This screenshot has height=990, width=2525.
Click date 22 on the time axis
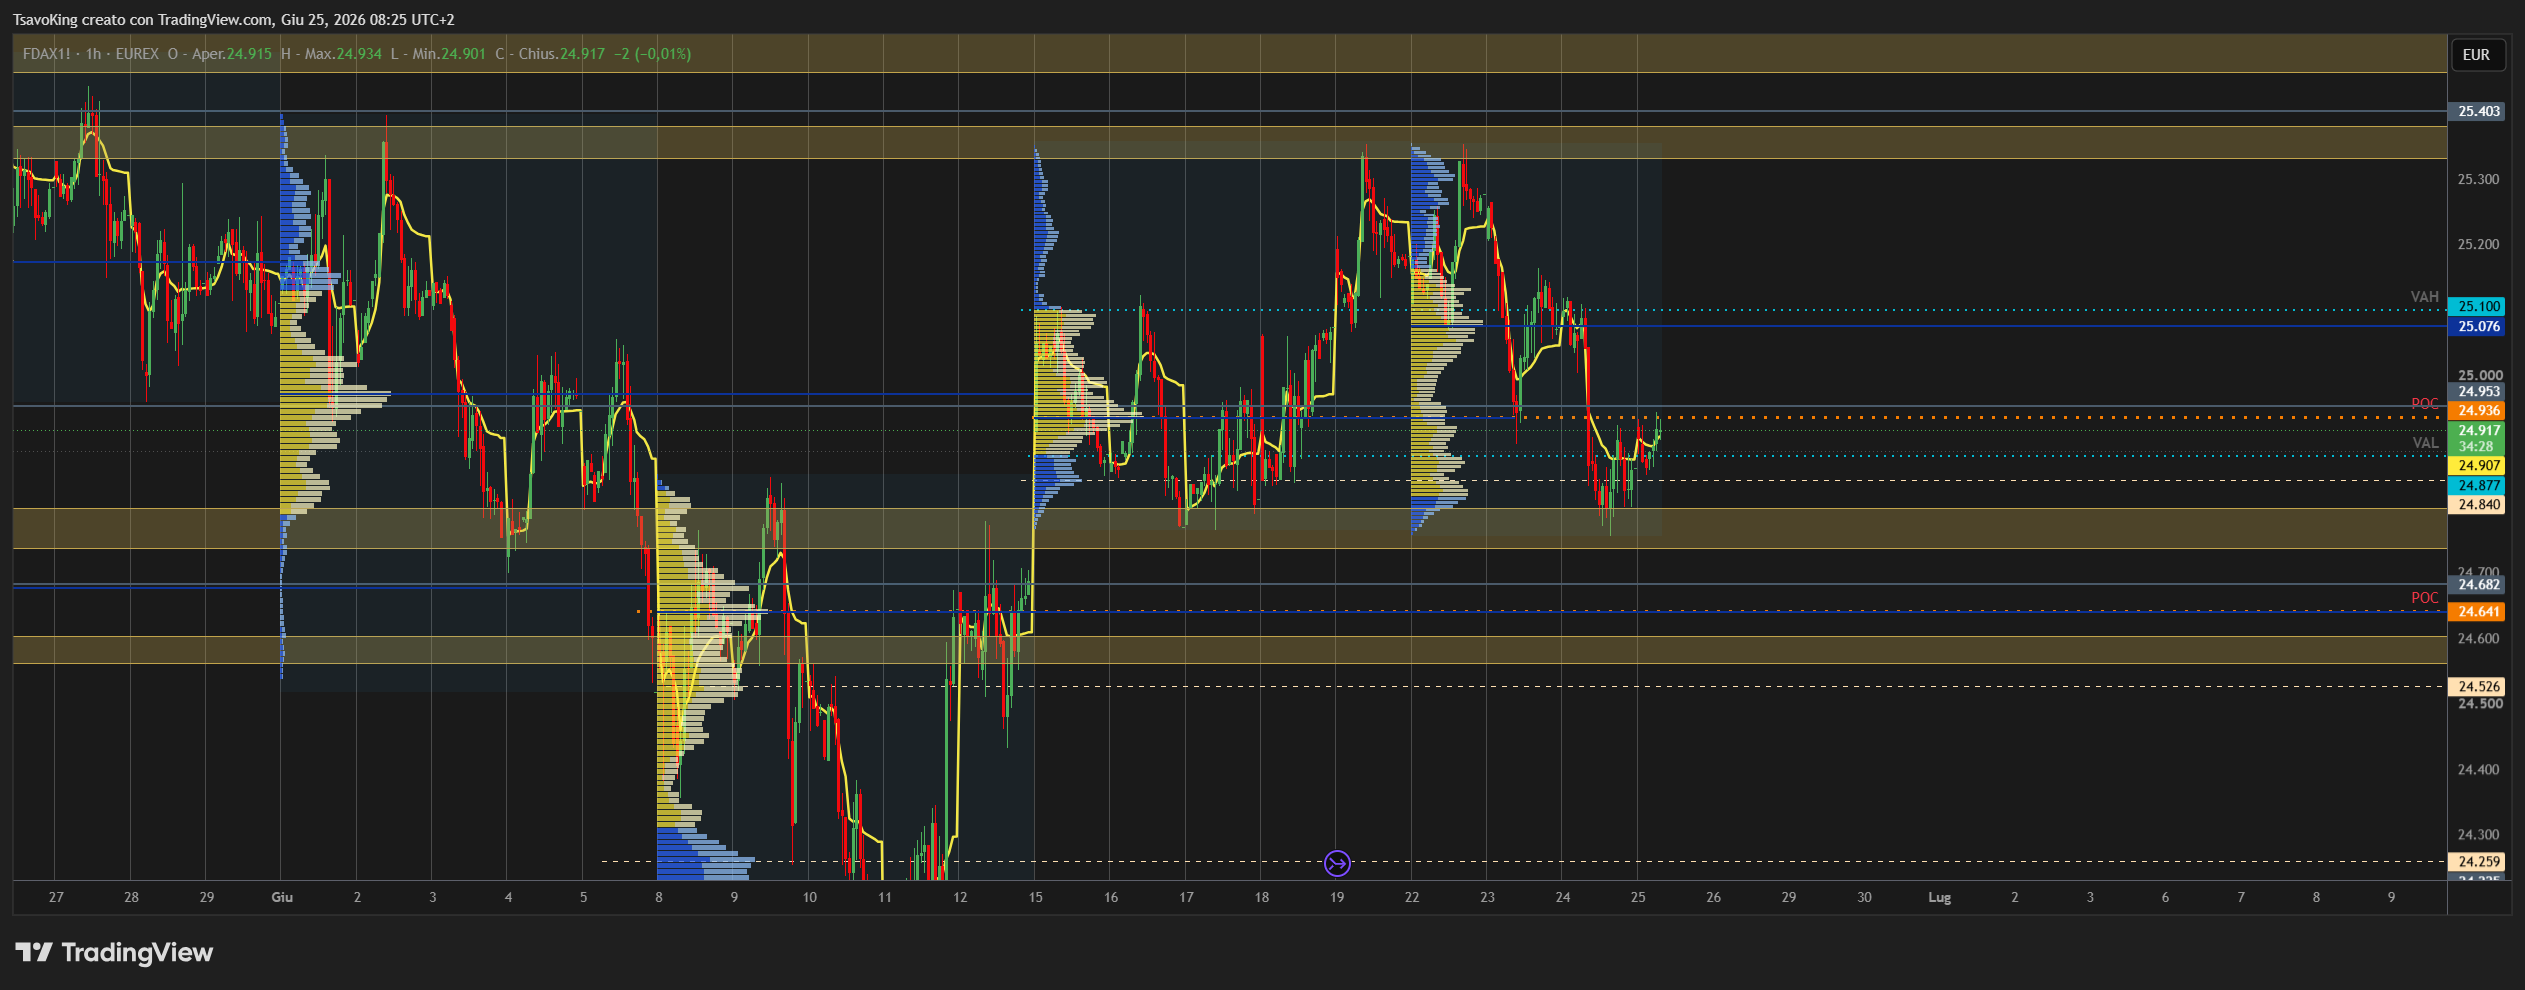point(1412,898)
